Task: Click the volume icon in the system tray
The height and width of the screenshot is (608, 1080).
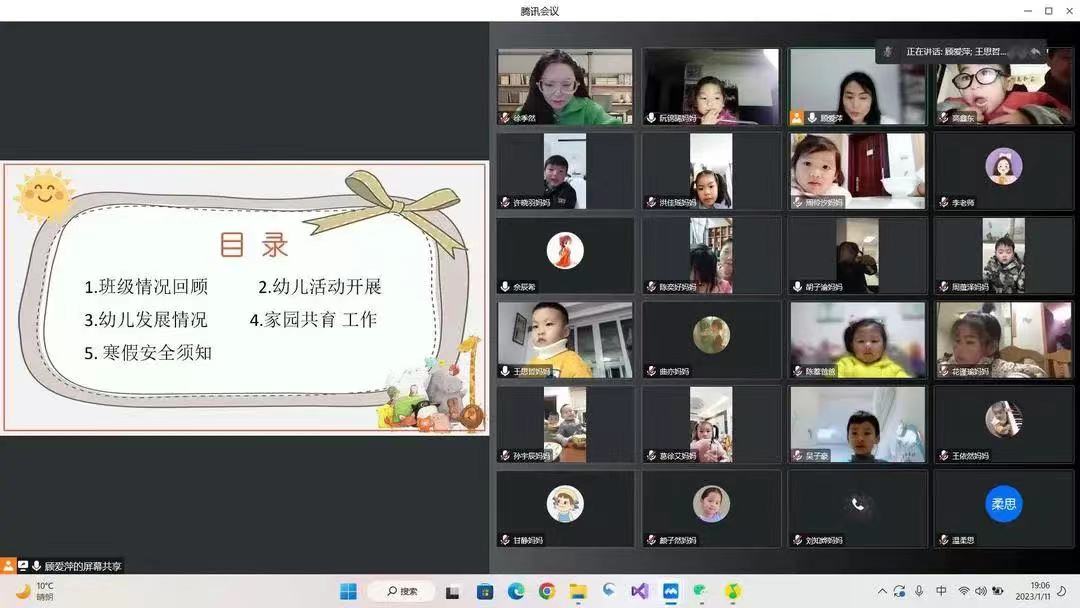Action: (983, 591)
